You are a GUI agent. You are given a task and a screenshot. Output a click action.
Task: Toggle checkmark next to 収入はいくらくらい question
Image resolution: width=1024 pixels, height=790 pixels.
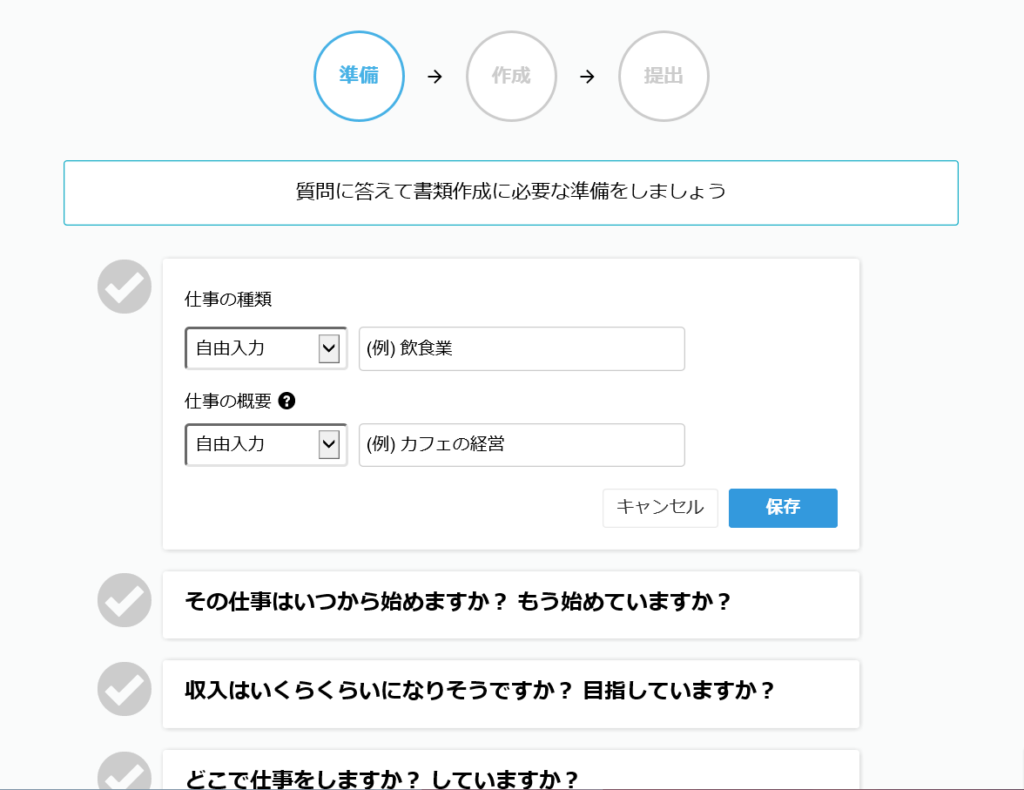[x=124, y=688]
